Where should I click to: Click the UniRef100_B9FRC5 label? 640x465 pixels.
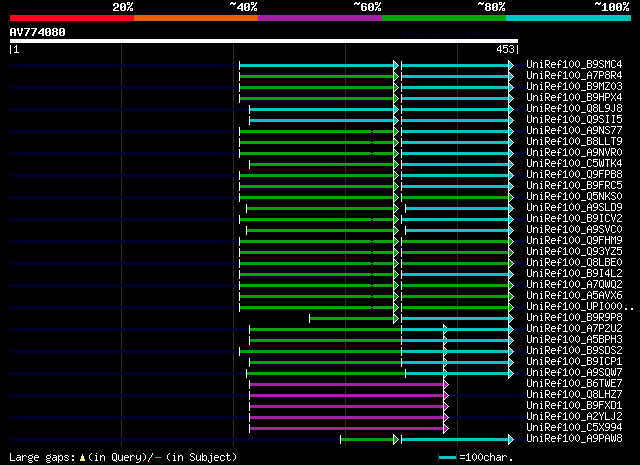point(574,186)
